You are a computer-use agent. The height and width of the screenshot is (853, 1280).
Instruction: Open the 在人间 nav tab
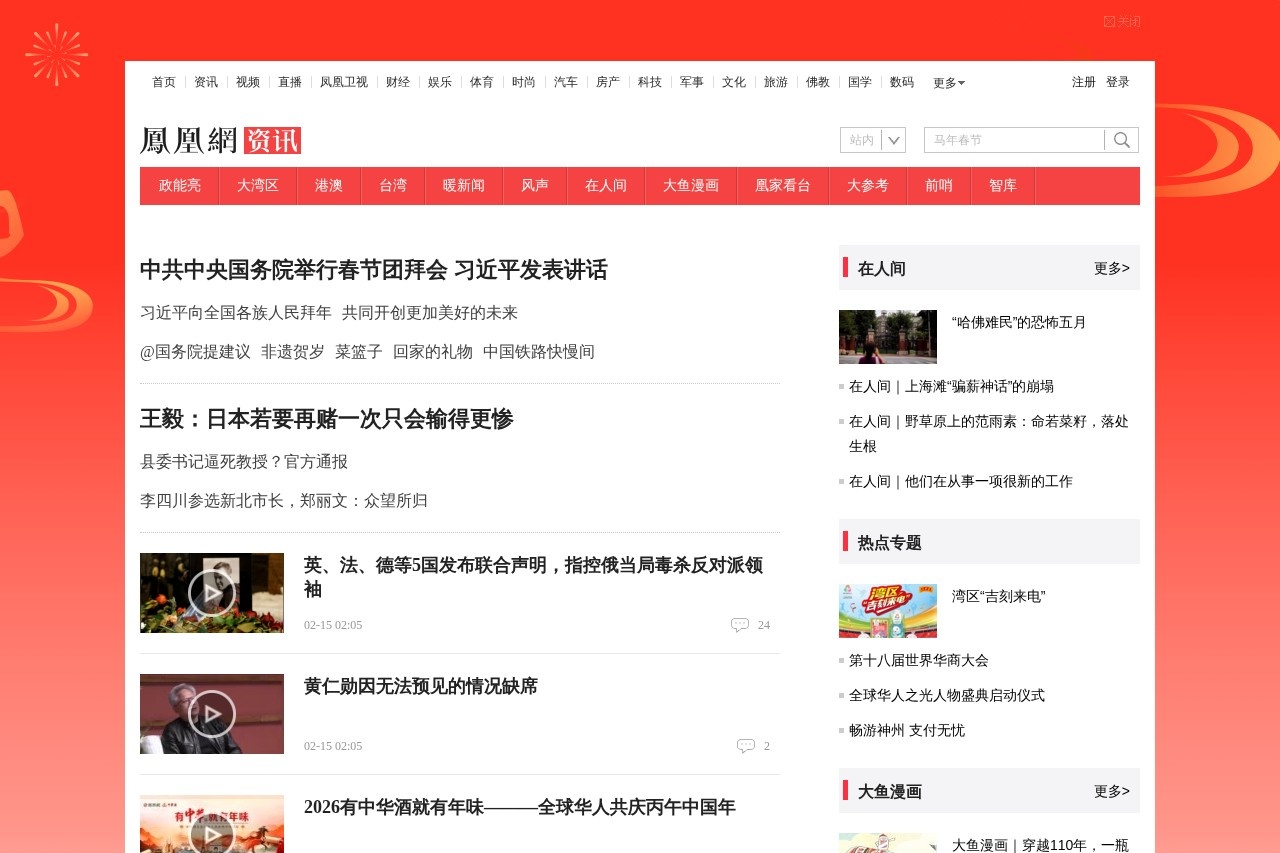(606, 186)
